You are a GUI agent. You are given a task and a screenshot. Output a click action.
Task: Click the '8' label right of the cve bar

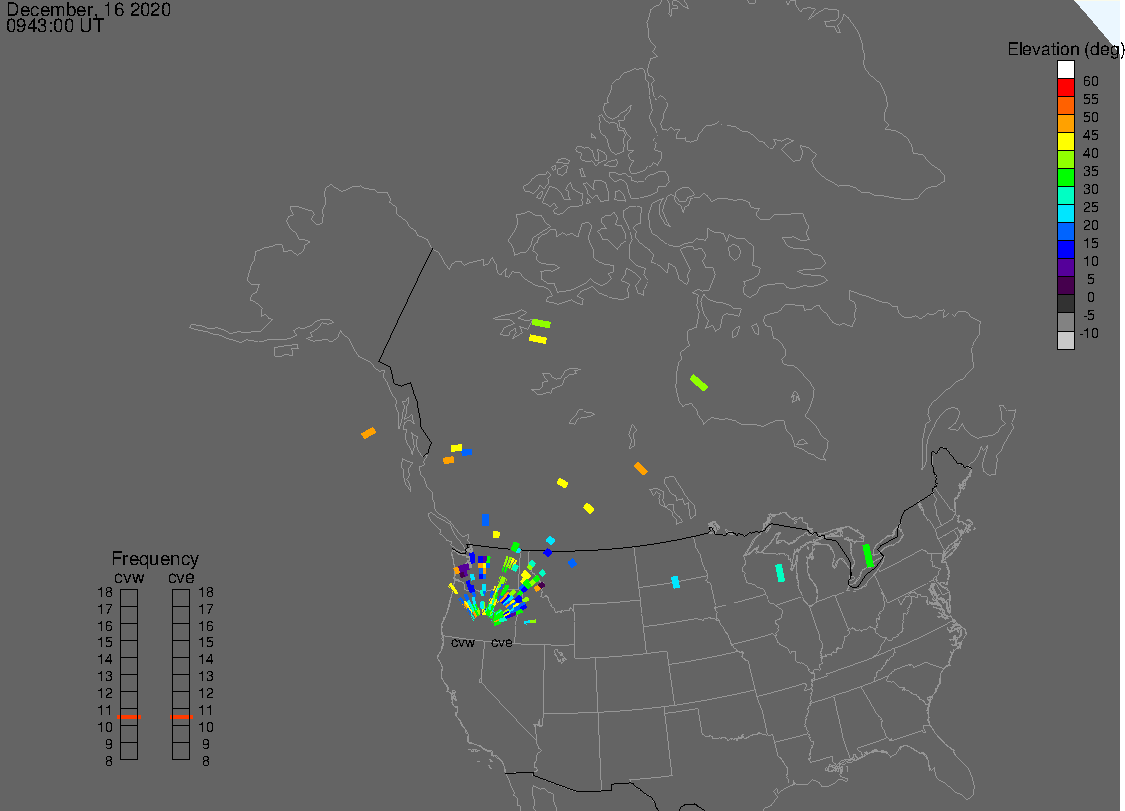click(206, 761)
